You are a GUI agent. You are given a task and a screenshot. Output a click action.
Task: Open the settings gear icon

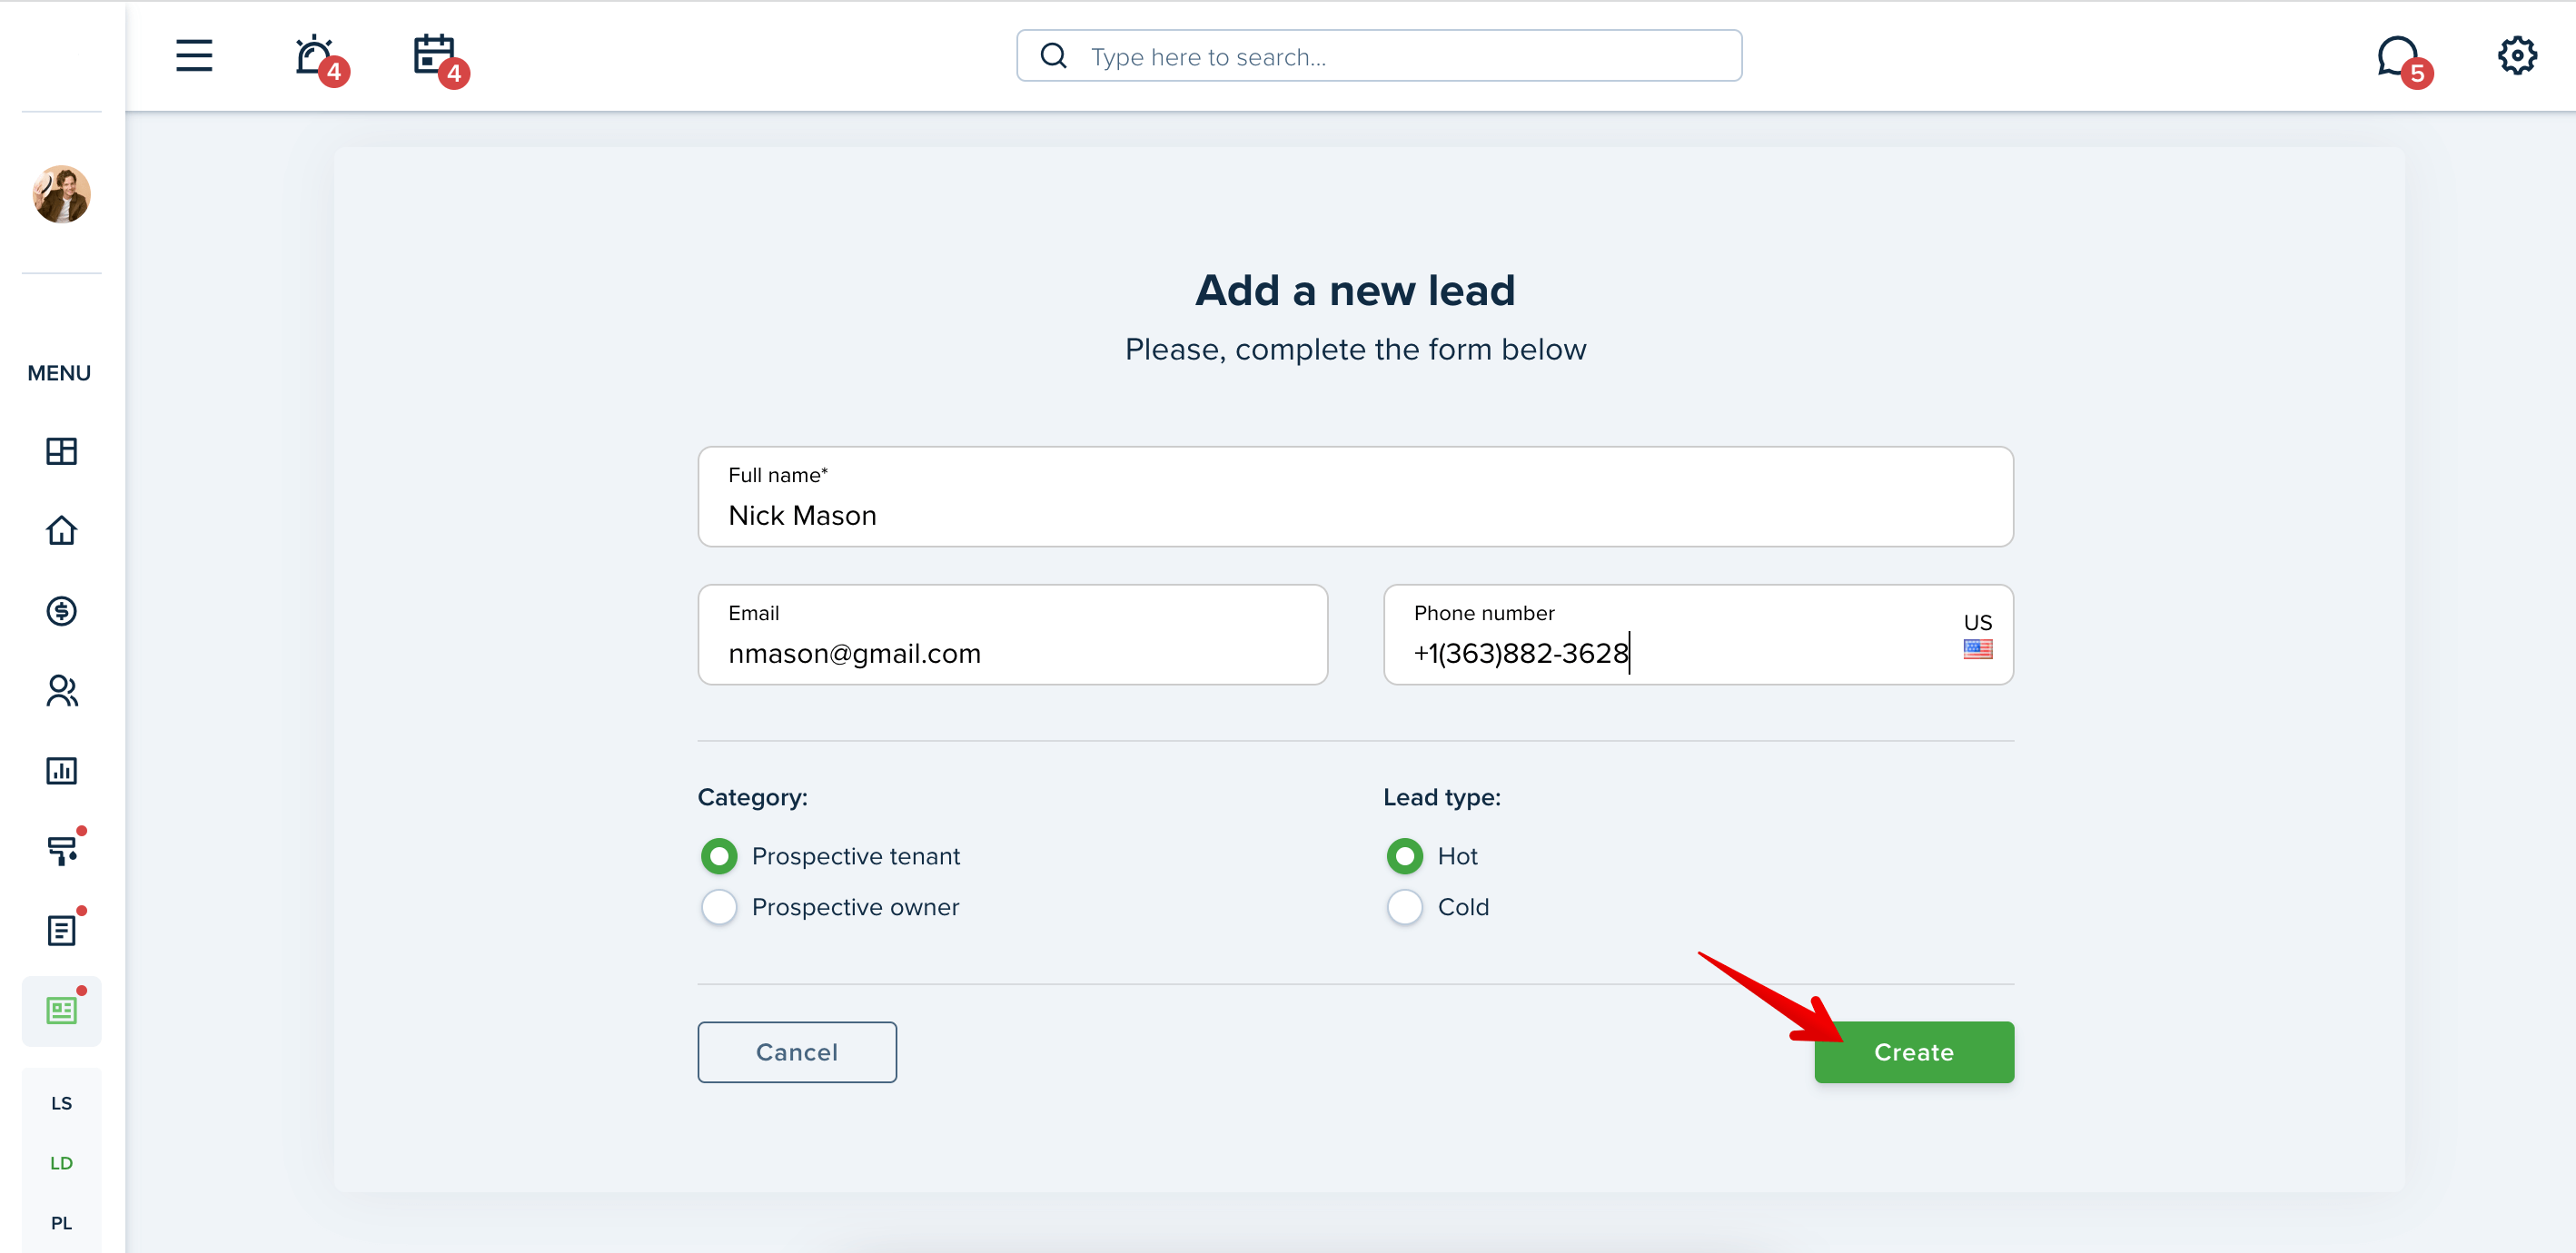tap(2516, 56)
